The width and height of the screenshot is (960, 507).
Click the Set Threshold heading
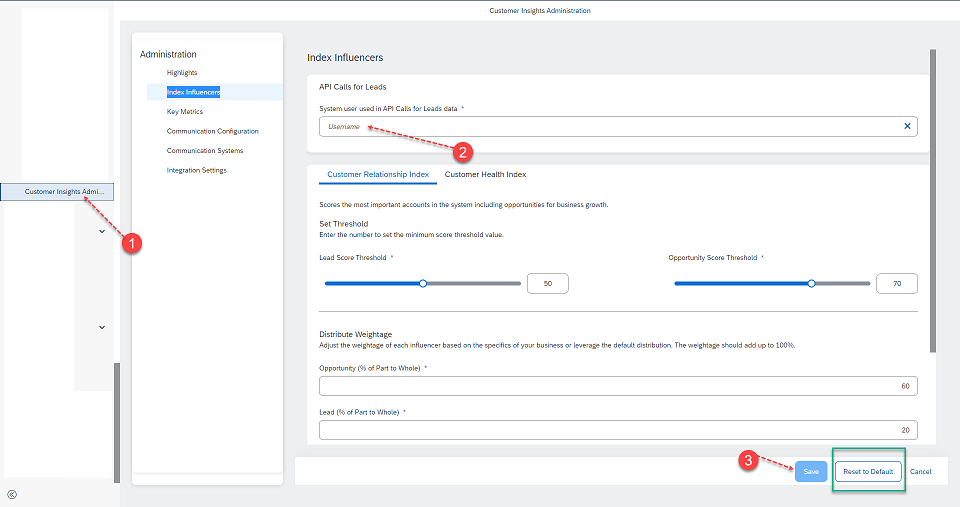pyautogui.click(x=343, y=223)
